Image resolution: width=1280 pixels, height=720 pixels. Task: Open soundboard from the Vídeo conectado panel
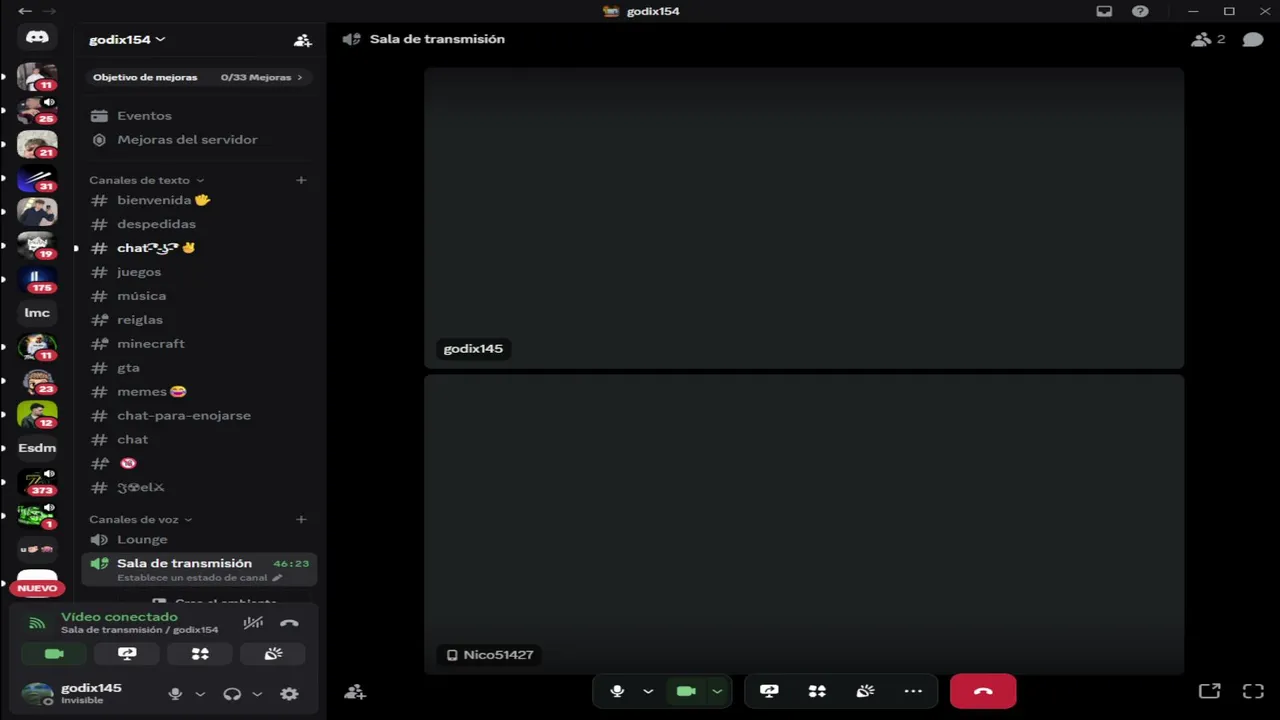273,654
